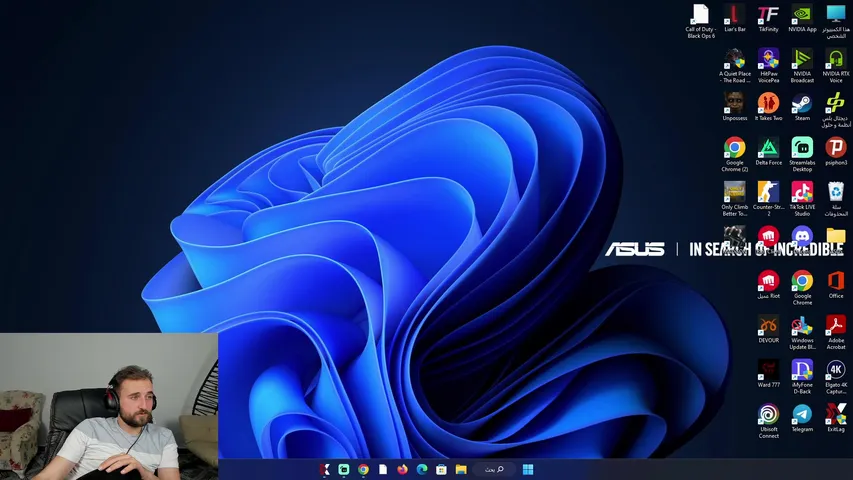Image resolution: width=853 pixels, height=480 pixels.
Task: Launch Windows Update Blocker
Action: click(x=802, y=332)
